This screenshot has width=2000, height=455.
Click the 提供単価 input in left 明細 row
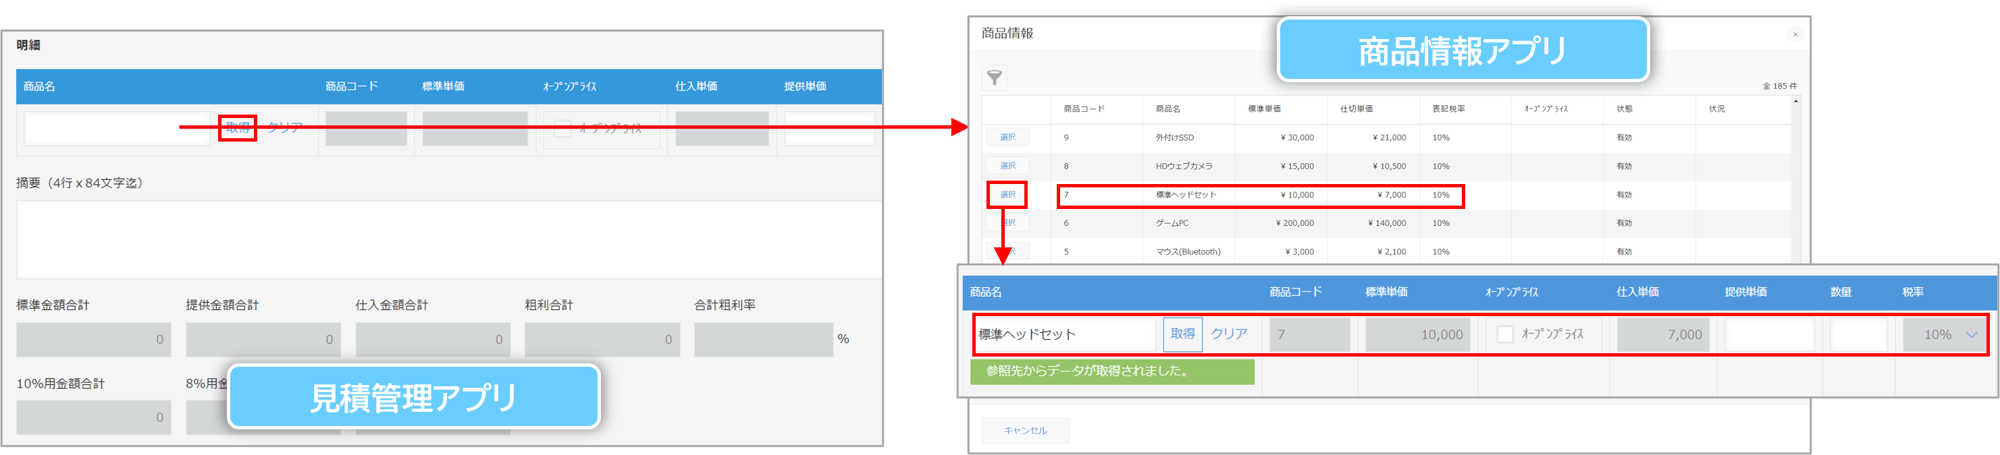point(829,128)
